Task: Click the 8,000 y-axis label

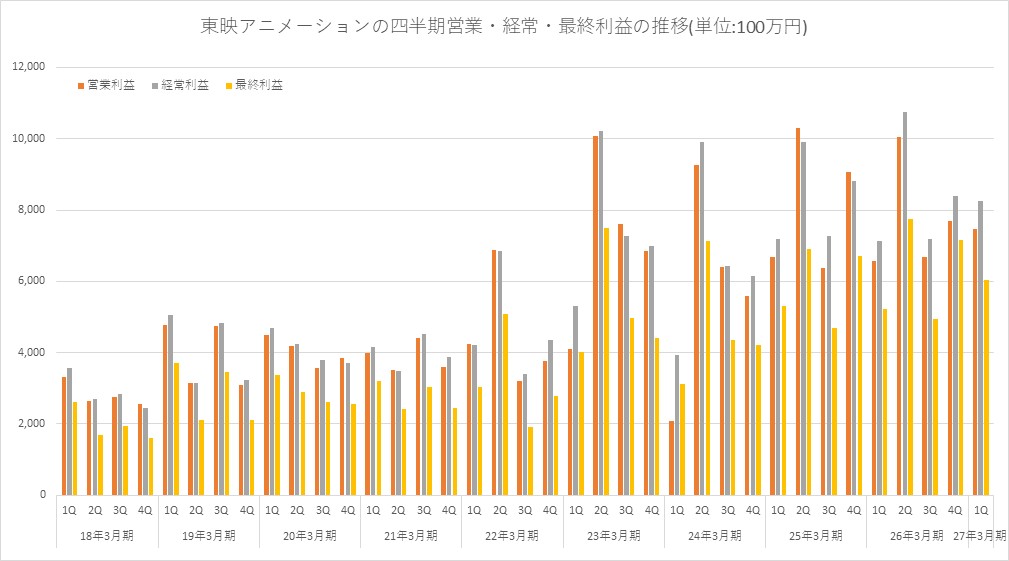Action: (x=32, y=210)
